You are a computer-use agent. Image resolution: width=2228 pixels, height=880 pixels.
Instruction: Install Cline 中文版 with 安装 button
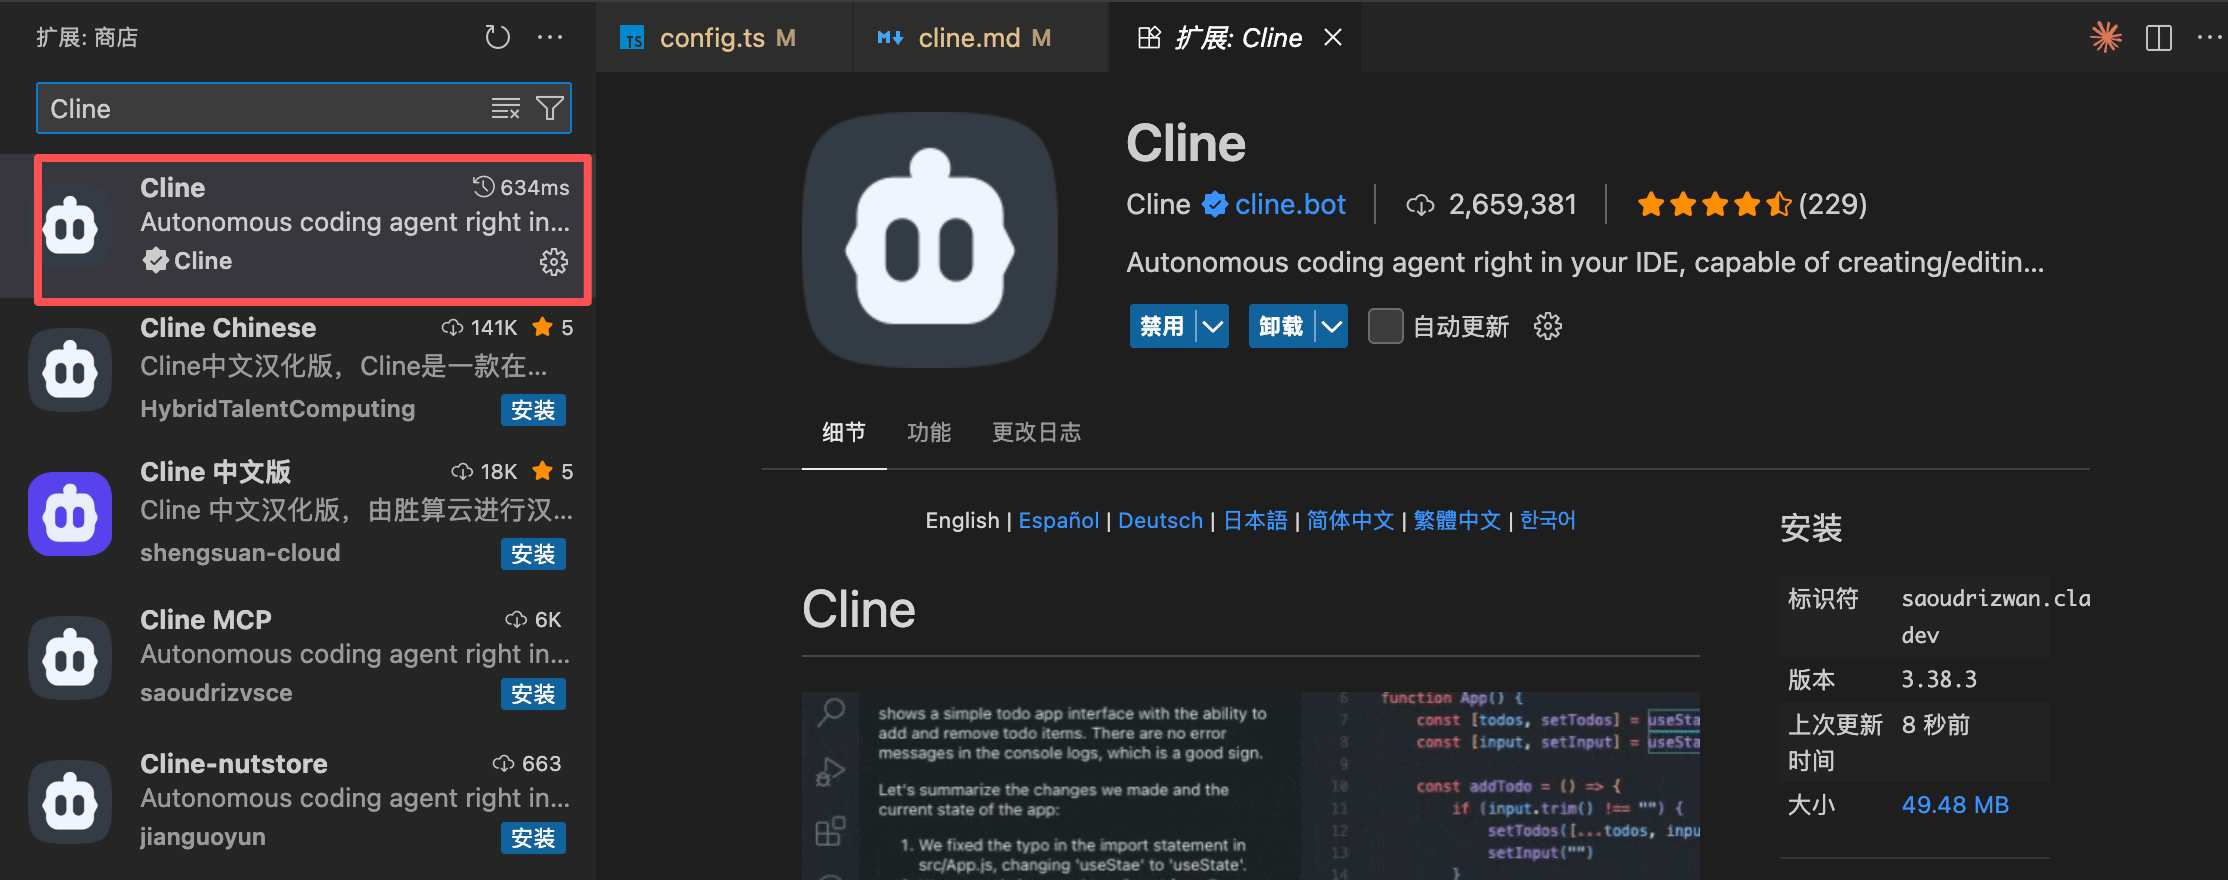(x=533, y=554)
